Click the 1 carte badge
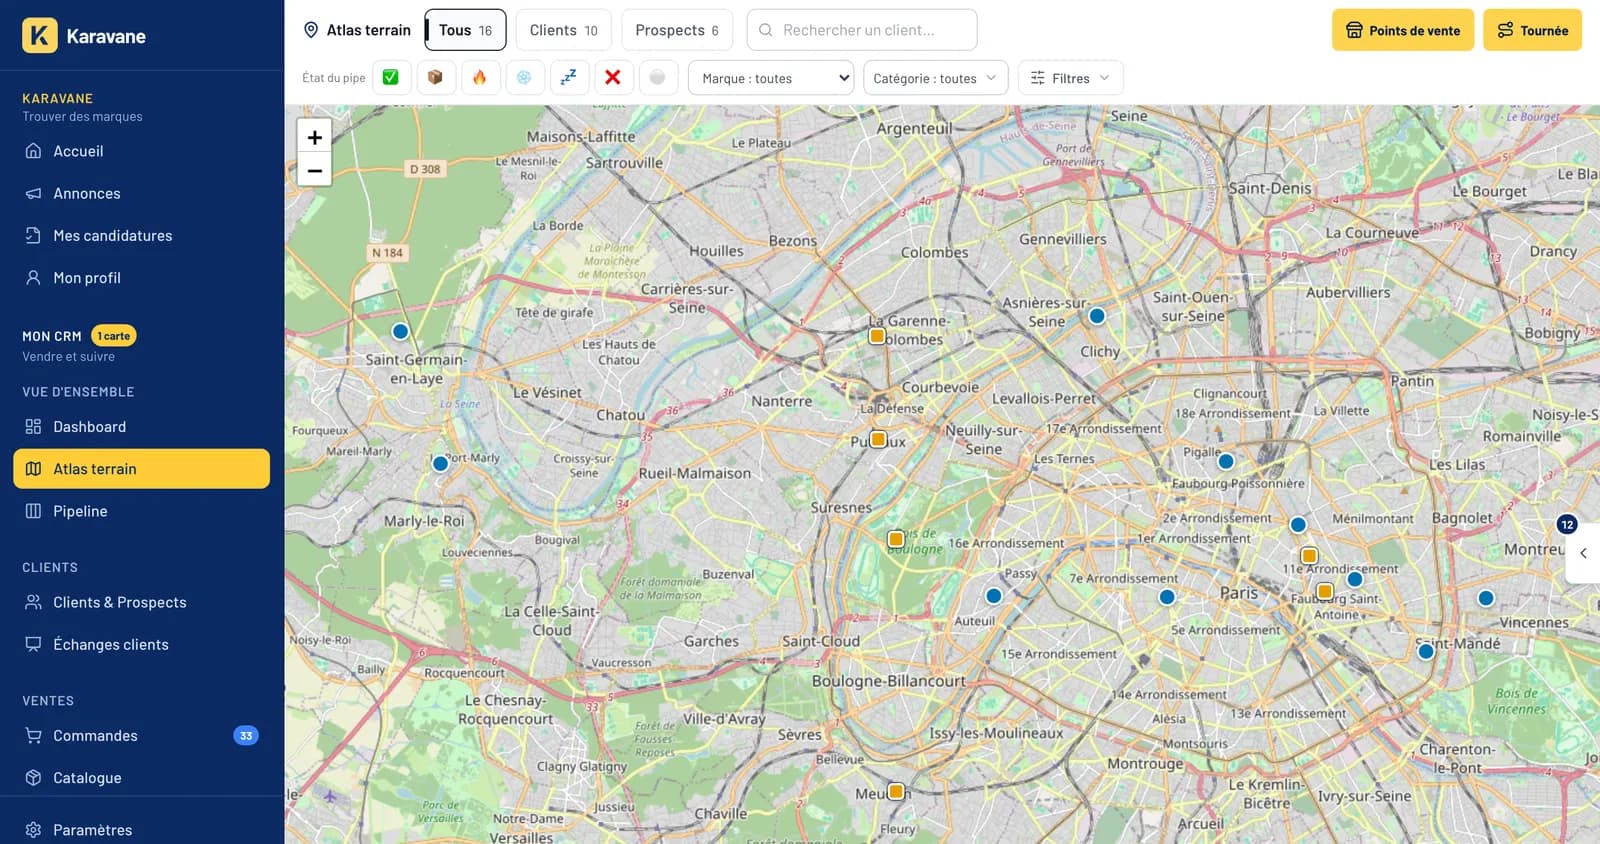Viewport: 1600px width, 844px height. click(114, 336)
